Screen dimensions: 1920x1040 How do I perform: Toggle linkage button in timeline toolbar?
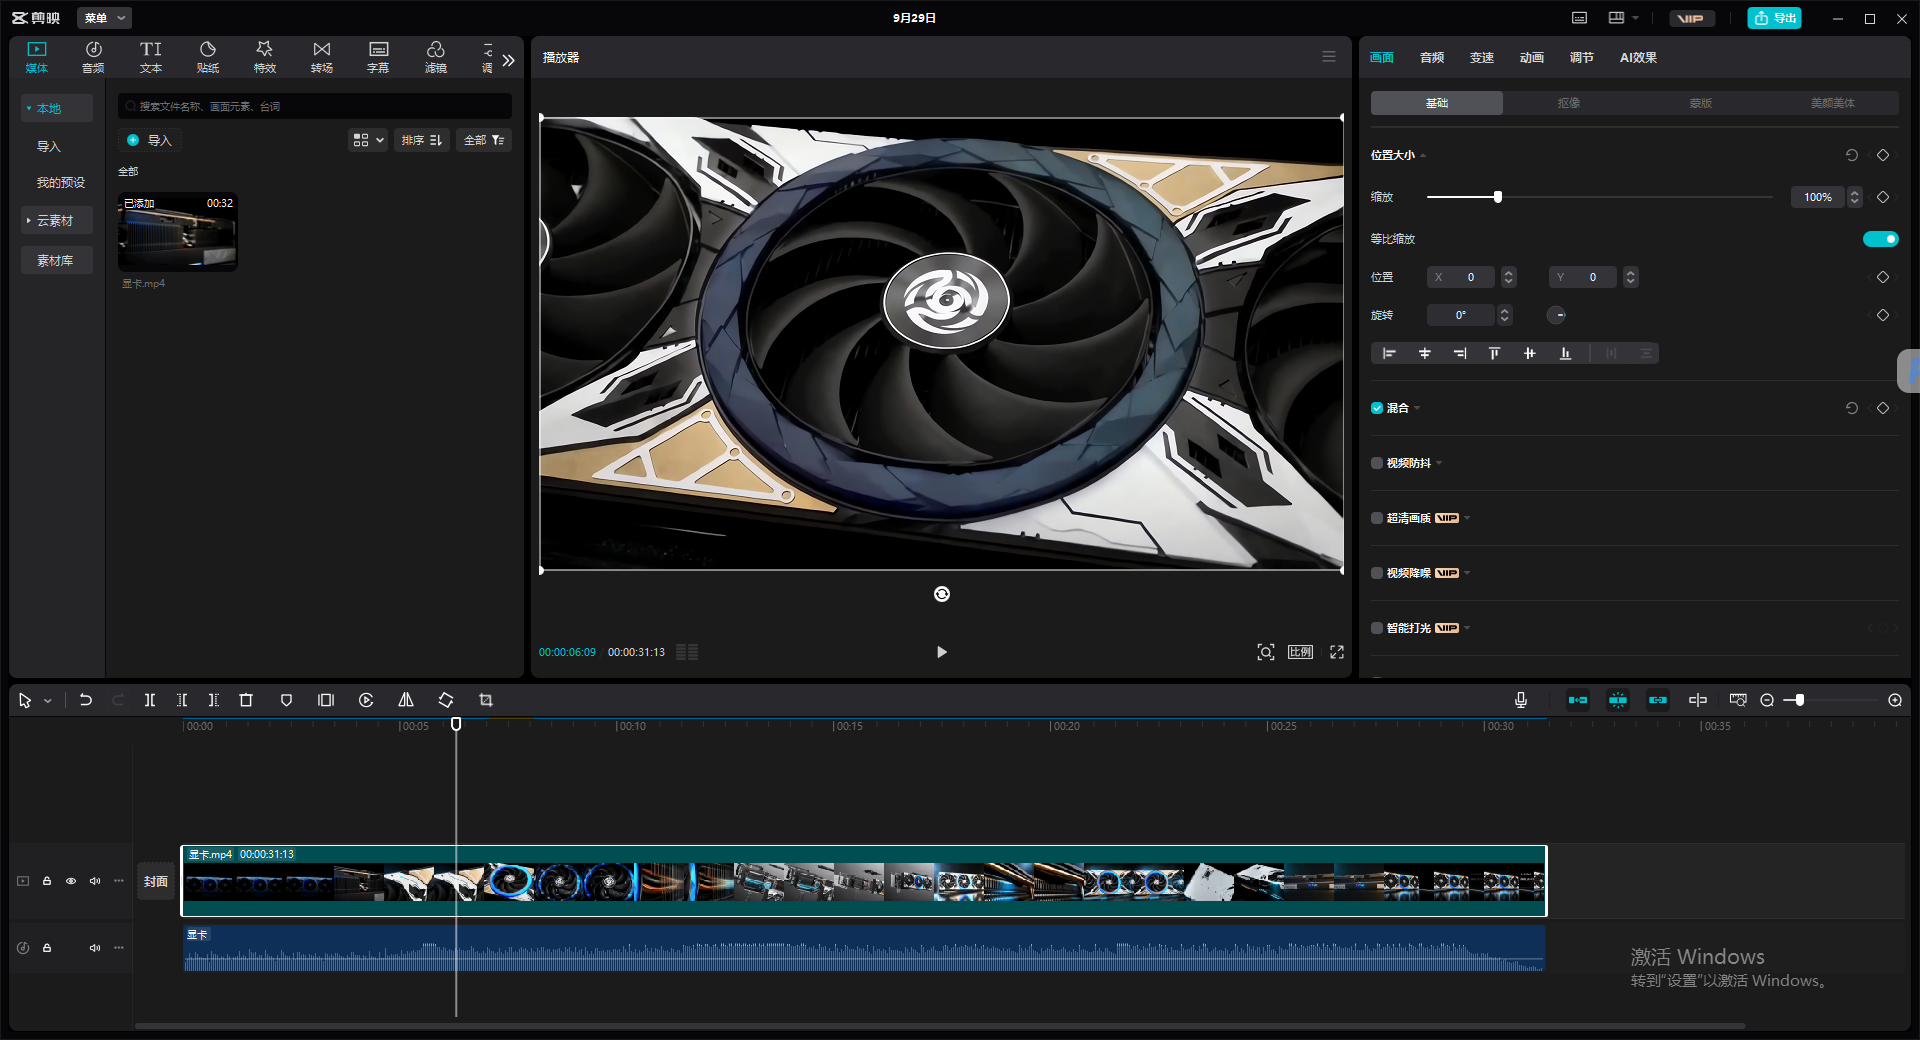1658,700
